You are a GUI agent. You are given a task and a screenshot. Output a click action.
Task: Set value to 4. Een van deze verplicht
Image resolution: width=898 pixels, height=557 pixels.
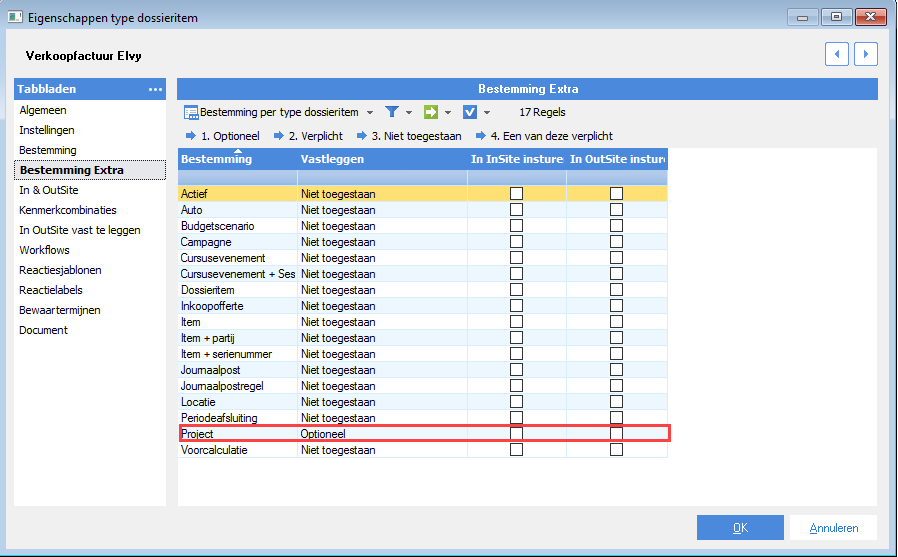click(544, 136)
